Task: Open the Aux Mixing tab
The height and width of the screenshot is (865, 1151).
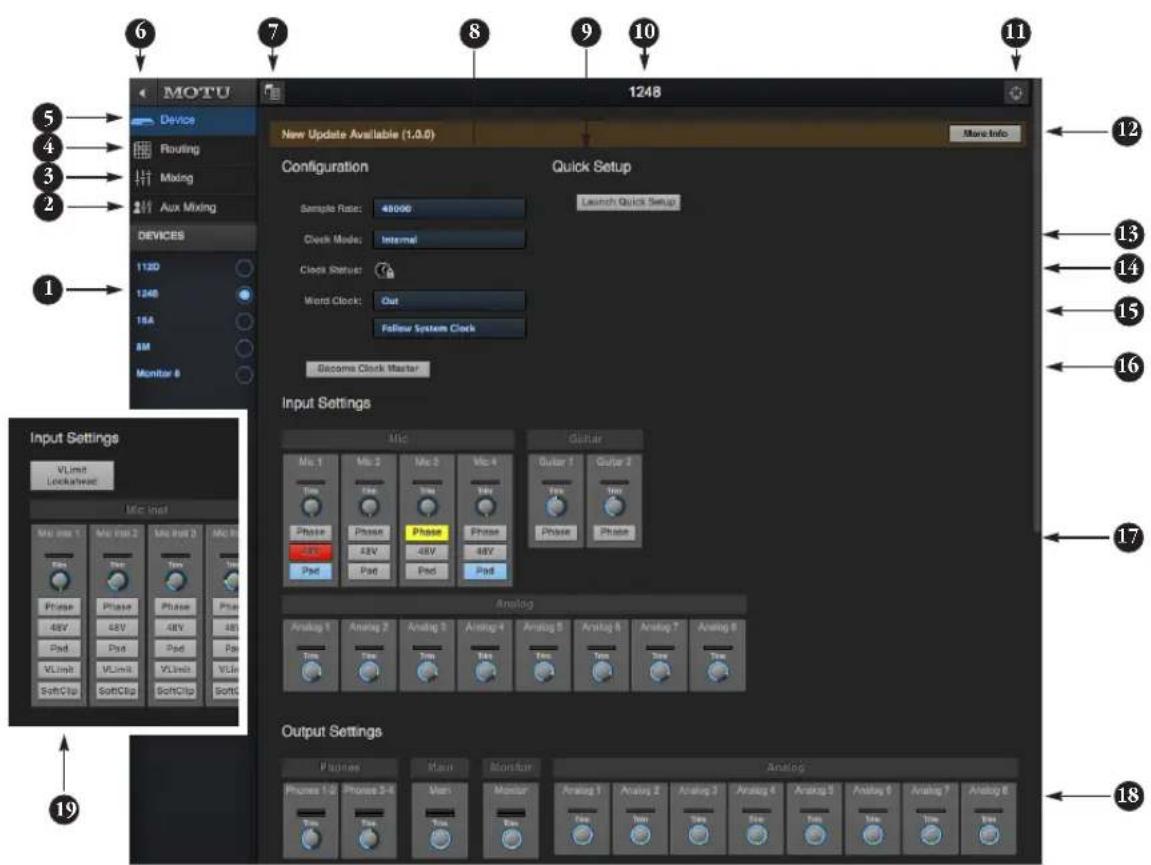Action: pos(193,208)
